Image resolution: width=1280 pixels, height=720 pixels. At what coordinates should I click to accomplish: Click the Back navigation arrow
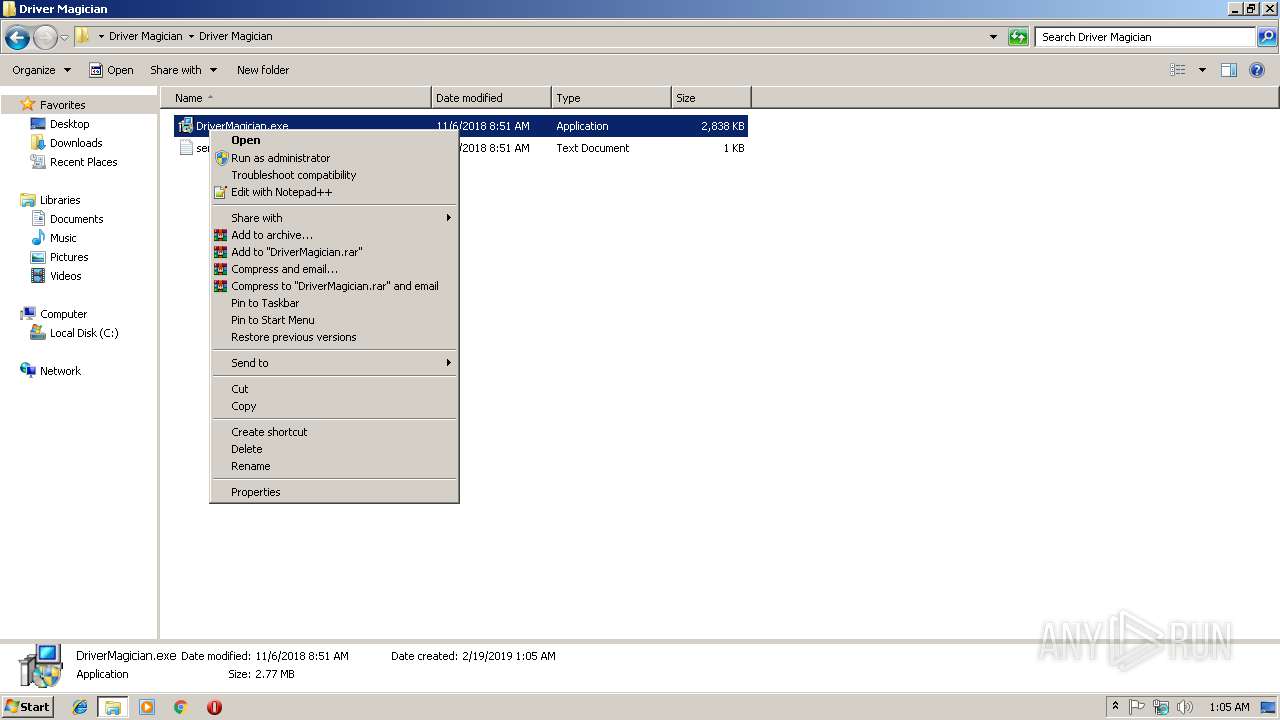(x=17, y=37)
